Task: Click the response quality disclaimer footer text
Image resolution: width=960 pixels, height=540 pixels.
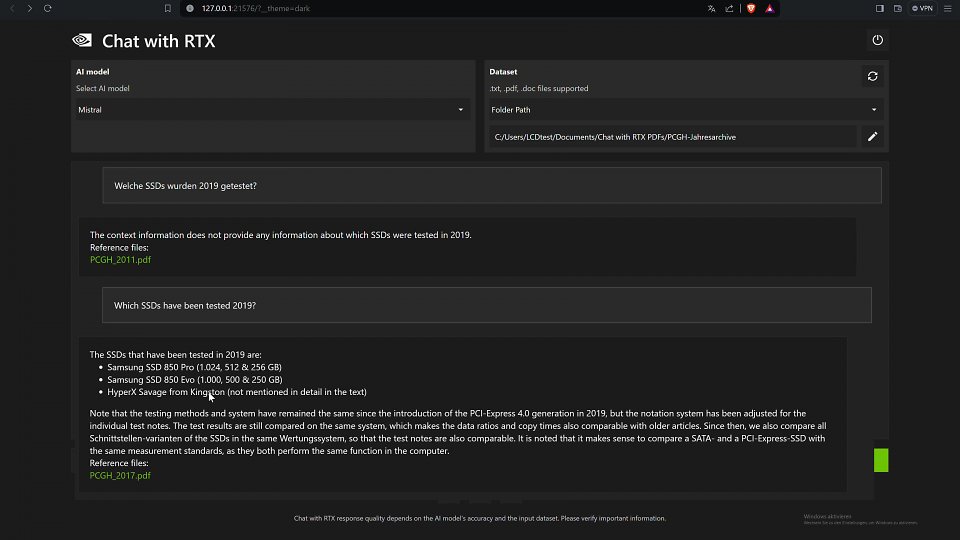Action: 479,518
